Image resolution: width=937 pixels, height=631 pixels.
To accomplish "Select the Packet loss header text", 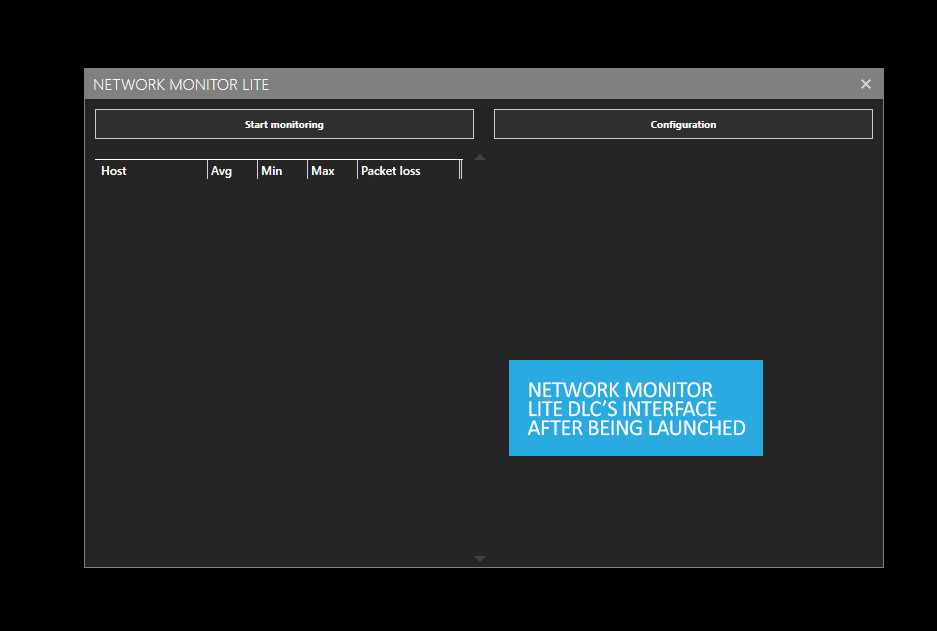I will (391, 170).
